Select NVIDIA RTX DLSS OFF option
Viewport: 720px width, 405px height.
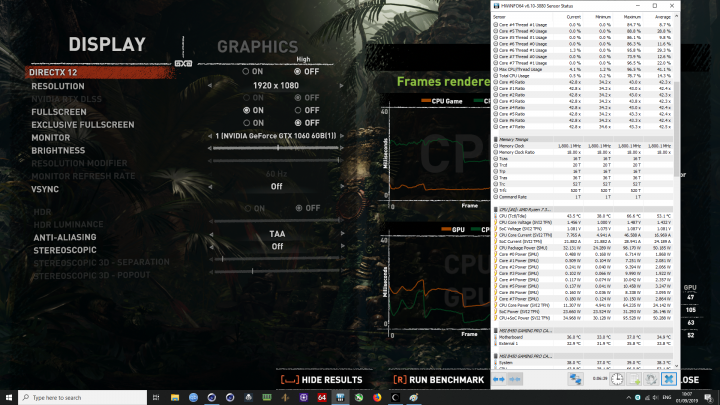coord(298,98)
